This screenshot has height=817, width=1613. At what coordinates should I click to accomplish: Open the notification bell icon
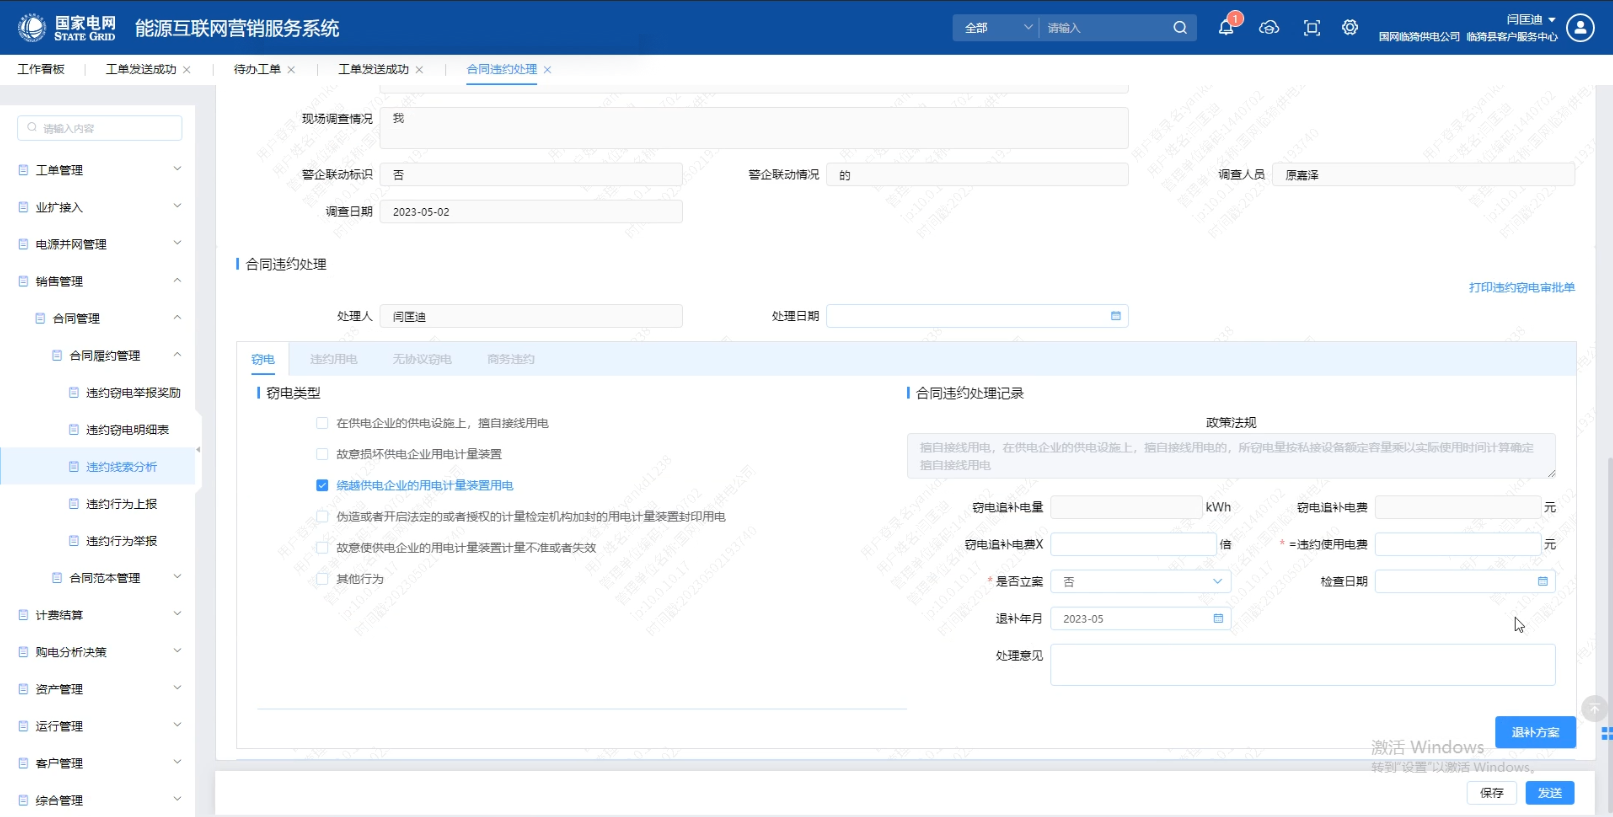pos(1225,28)
